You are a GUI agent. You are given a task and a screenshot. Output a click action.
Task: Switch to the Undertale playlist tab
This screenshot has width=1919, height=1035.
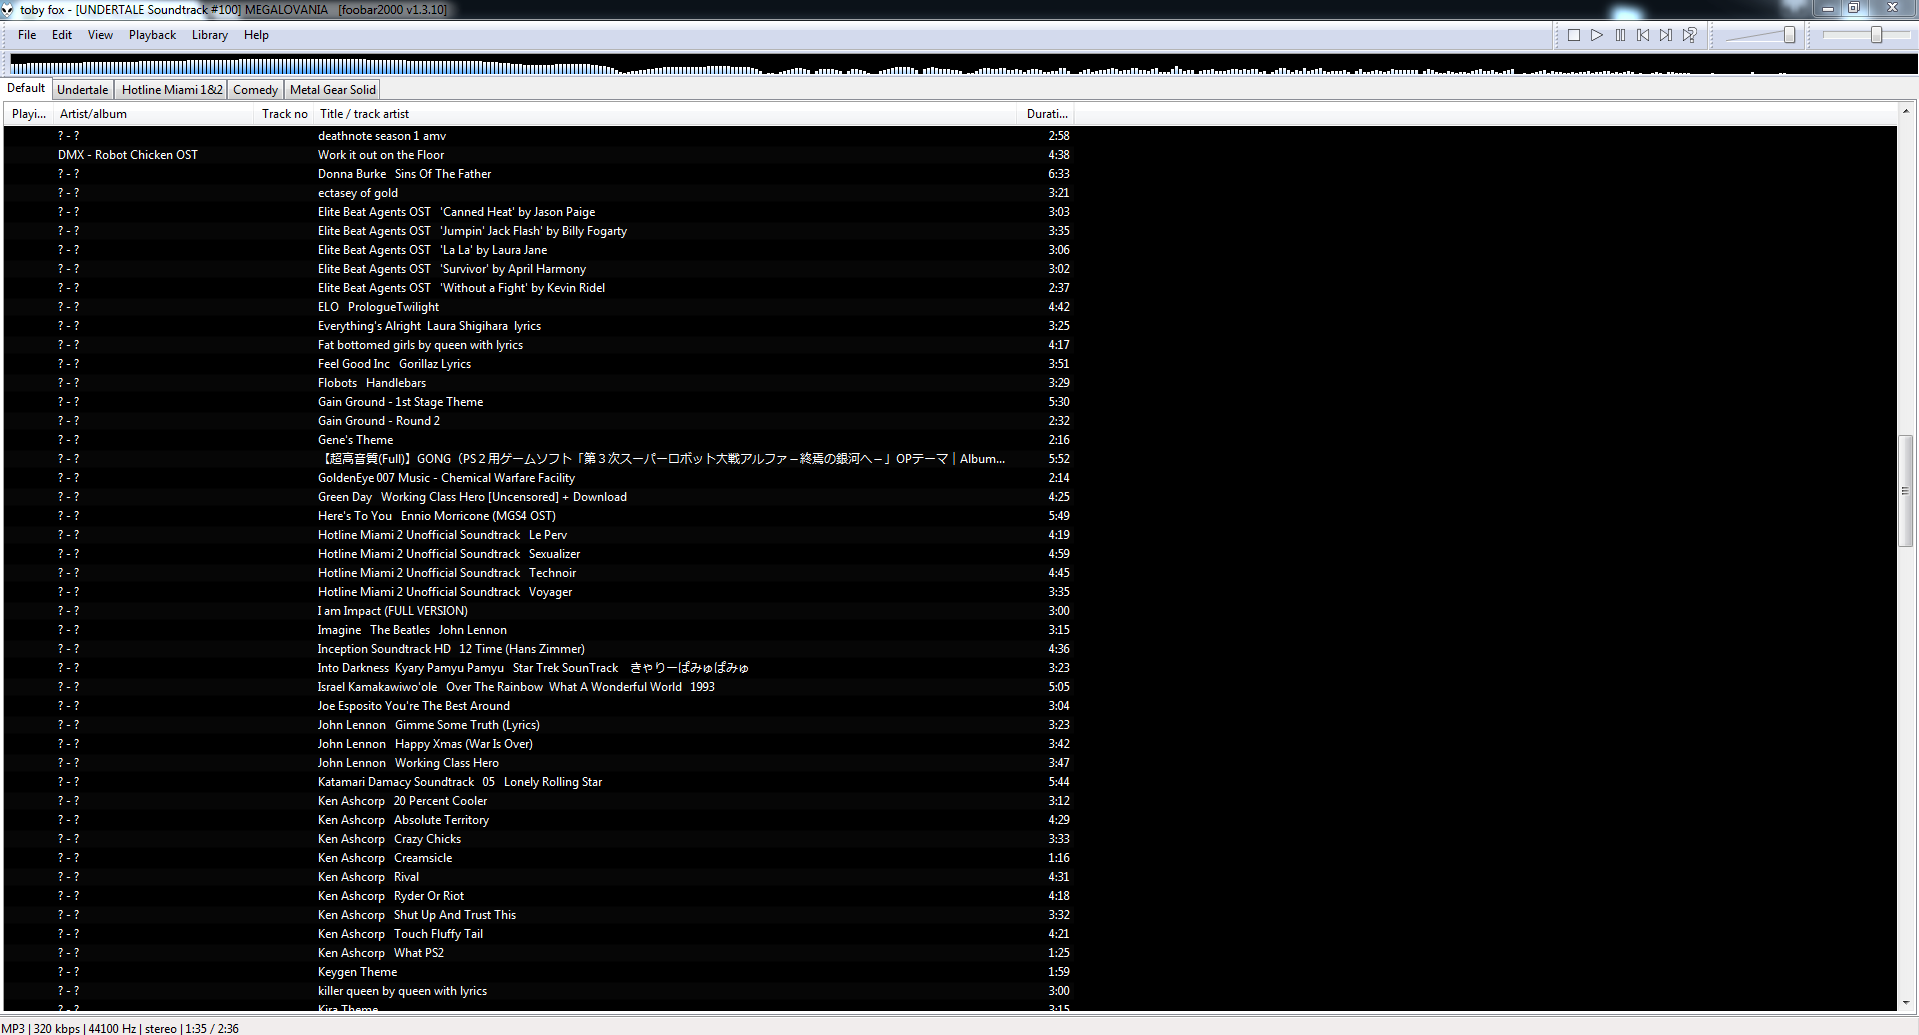click(82, 90)
